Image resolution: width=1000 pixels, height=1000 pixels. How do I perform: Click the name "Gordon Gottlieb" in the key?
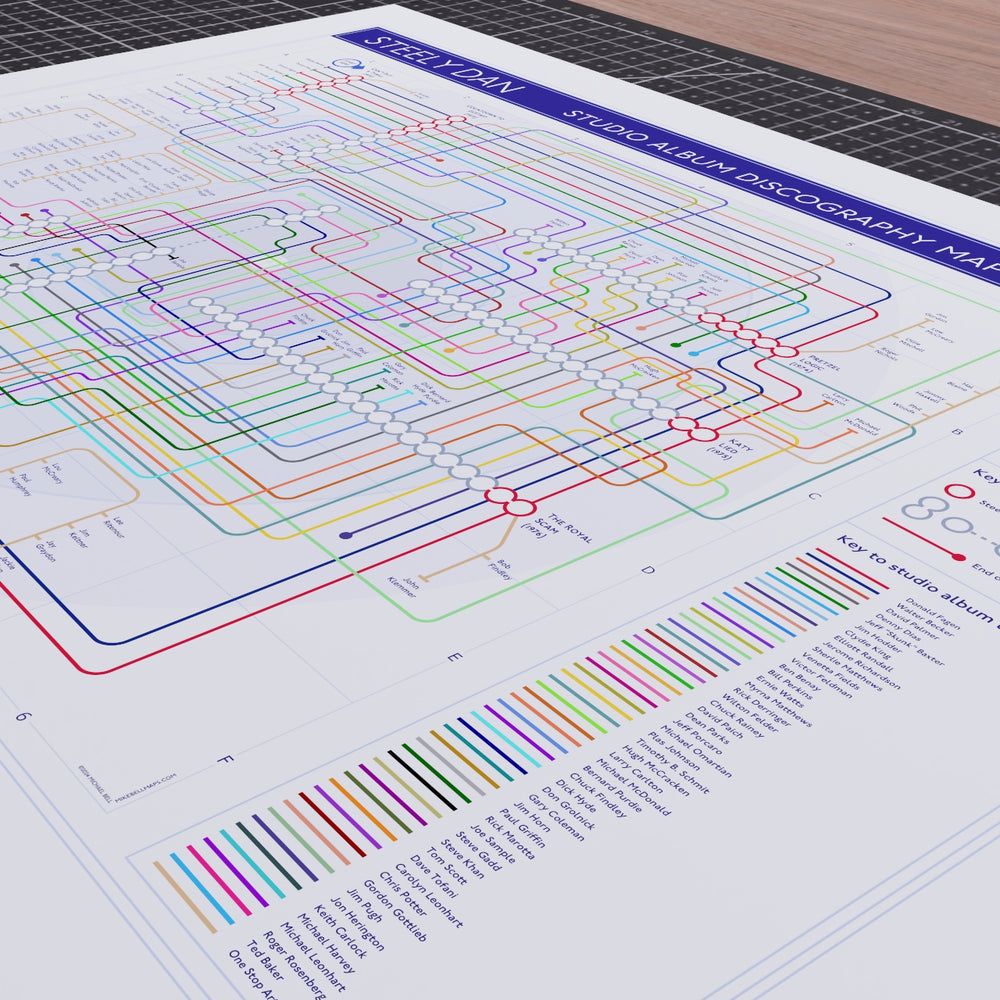click(x=395, y=910)
